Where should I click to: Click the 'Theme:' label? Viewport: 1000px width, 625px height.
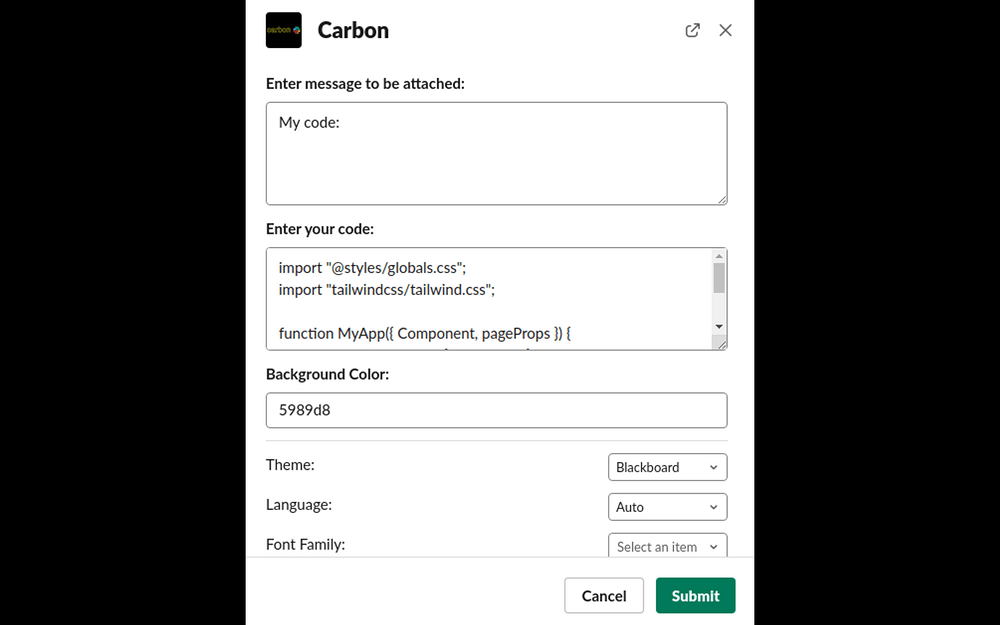tap(290, 465)
